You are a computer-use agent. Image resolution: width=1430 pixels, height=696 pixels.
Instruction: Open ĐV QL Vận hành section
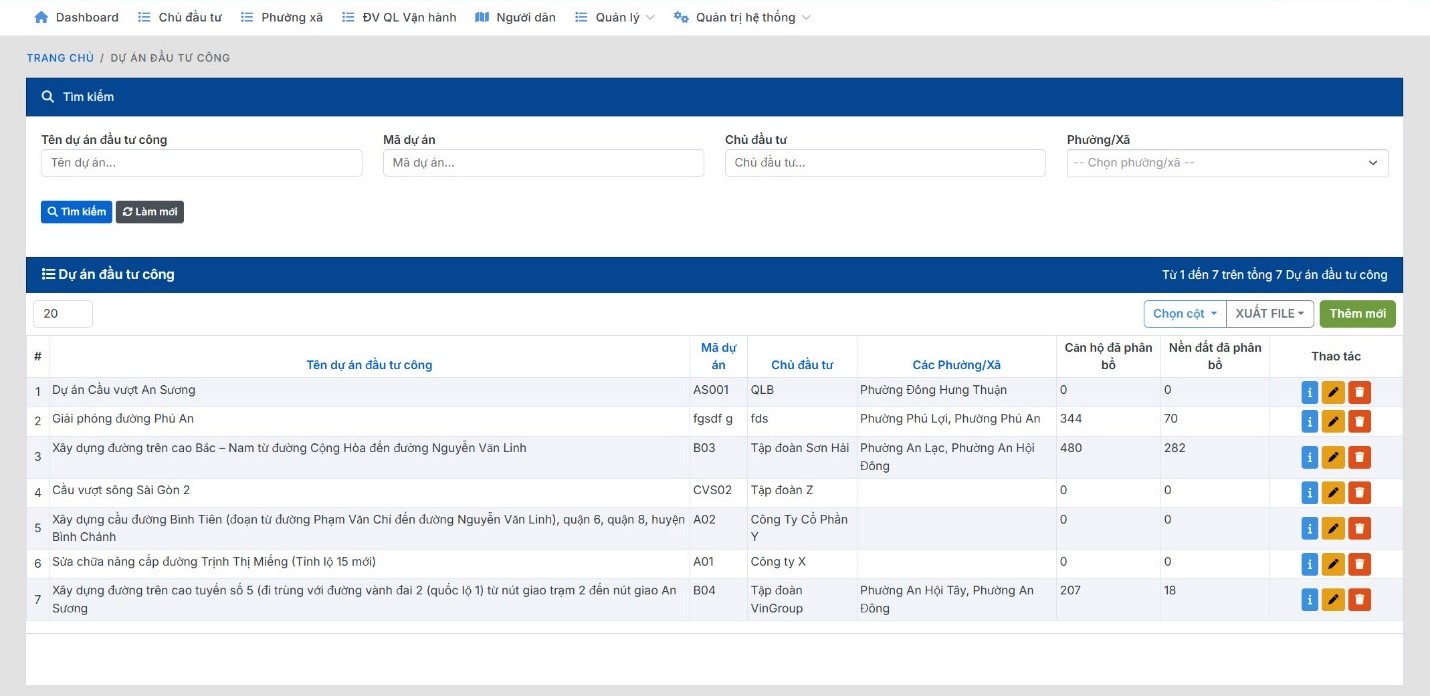(399, 17)
